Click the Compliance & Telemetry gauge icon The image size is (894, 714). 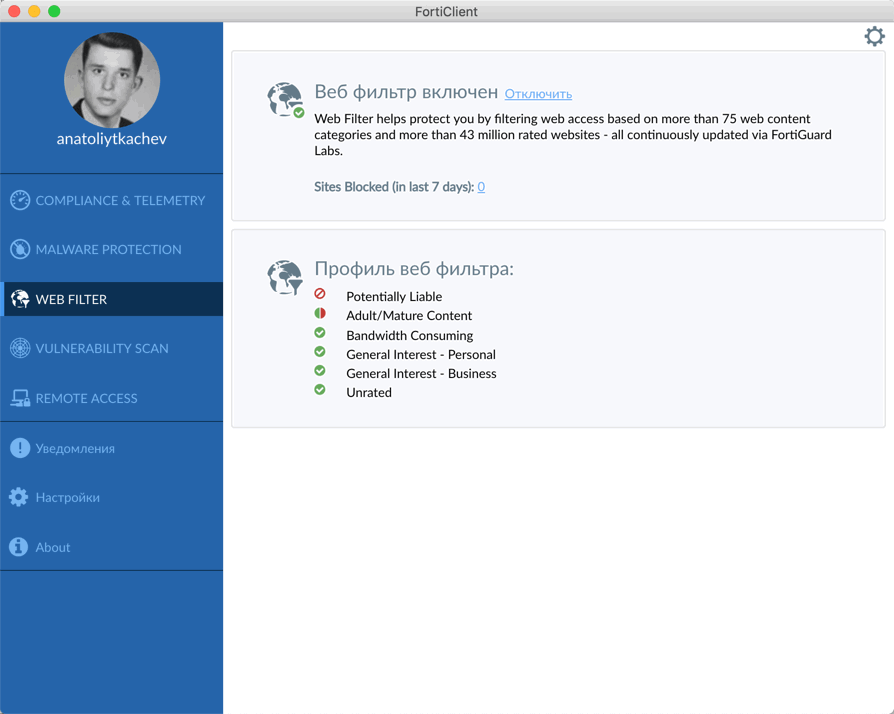coord(20,200)
